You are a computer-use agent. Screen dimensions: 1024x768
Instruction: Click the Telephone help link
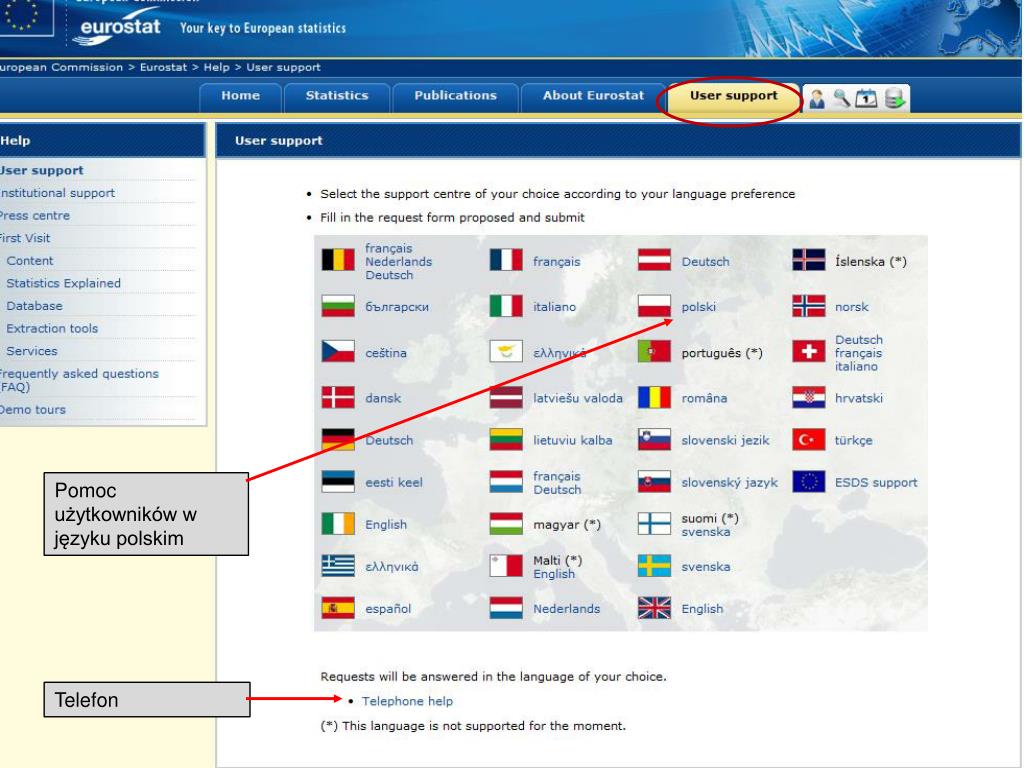tap(408, 701)
